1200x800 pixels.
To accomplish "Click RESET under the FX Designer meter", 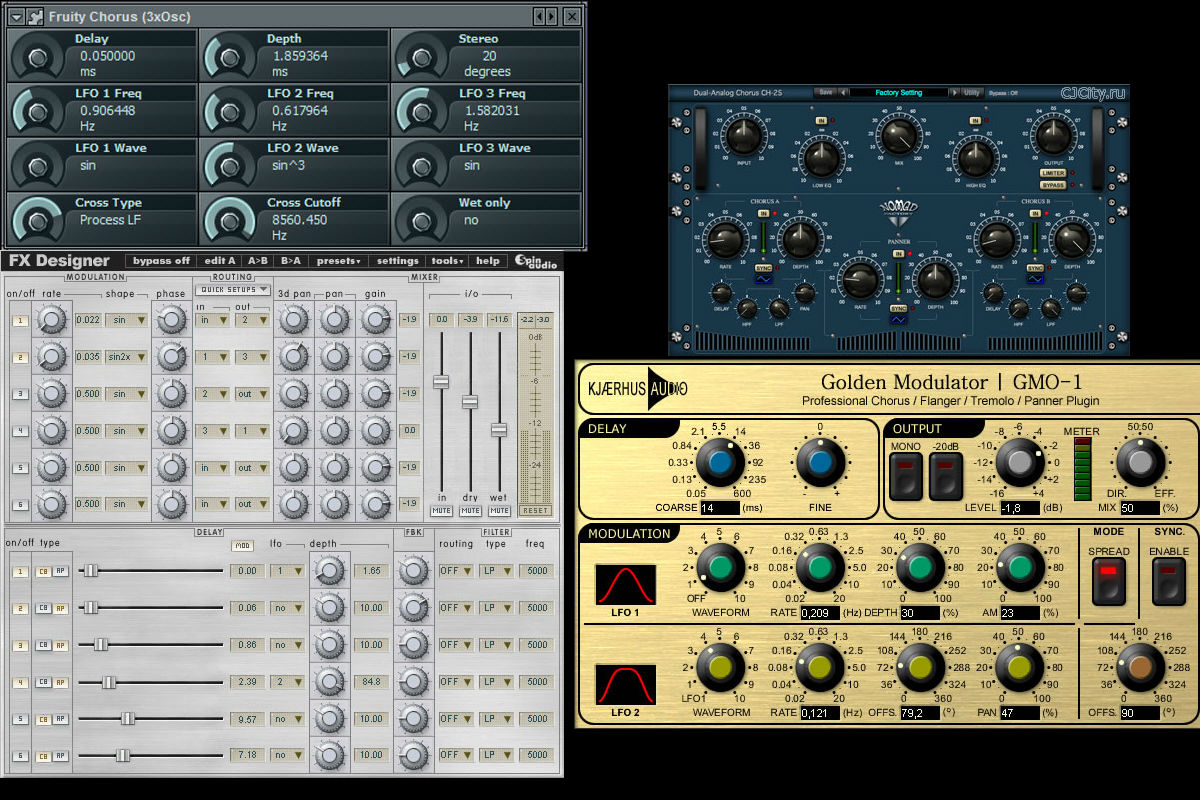I will point(536,511).
